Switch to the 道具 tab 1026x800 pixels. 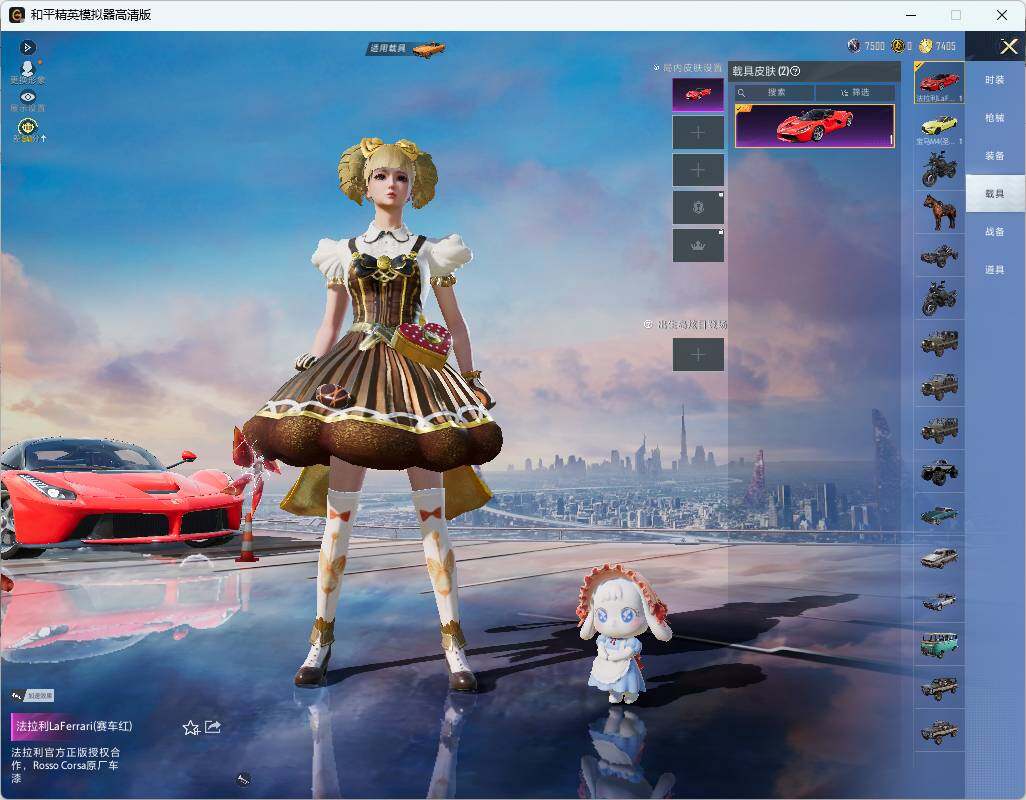point(995,270)
